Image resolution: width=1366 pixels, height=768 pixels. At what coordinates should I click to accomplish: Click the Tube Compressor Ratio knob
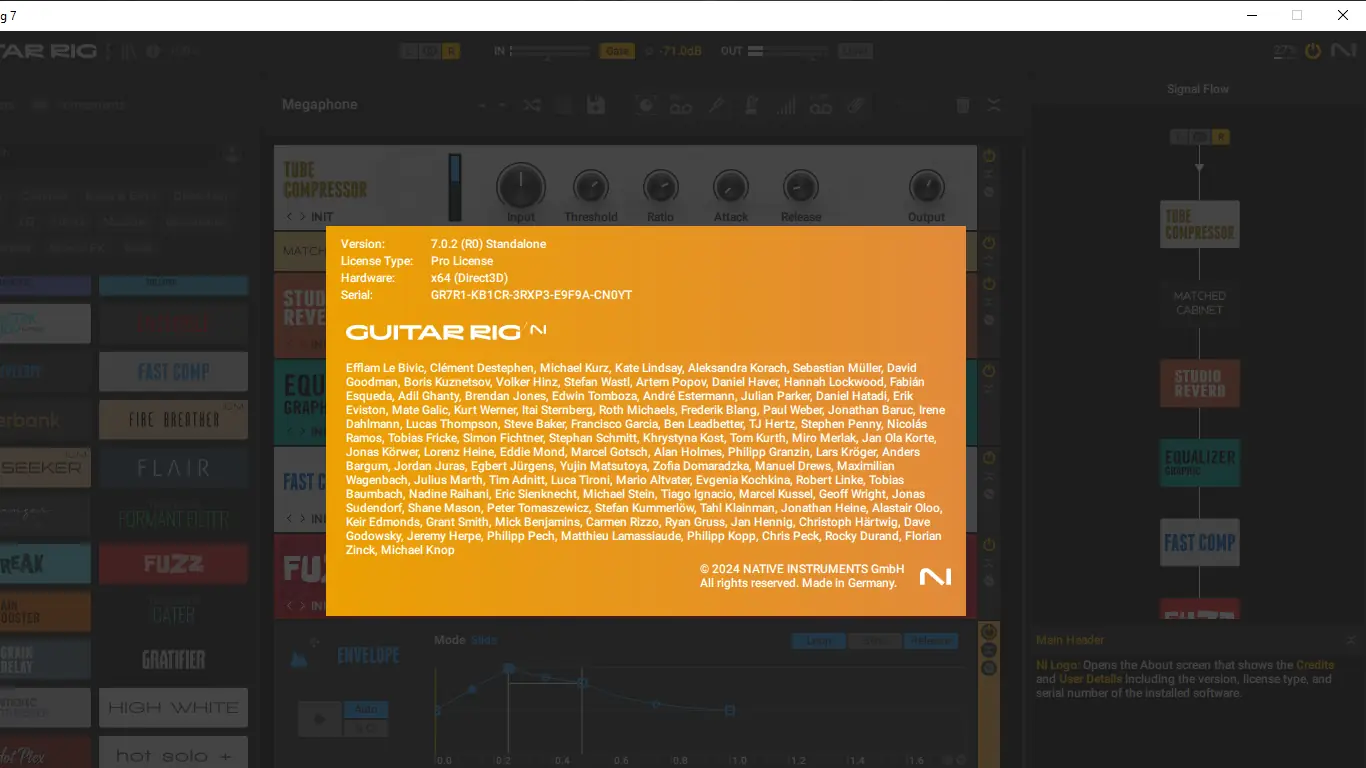661,187
